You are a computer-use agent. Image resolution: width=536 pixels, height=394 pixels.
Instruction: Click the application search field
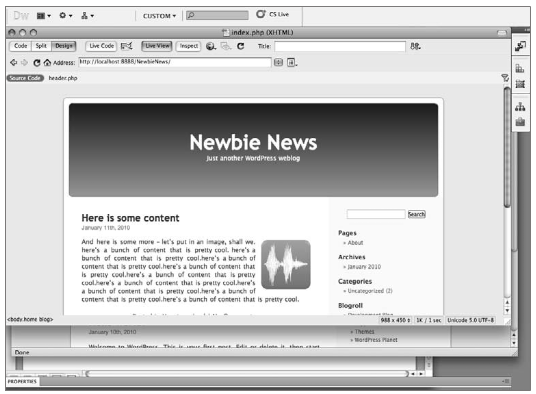click(x=217, y=15)
